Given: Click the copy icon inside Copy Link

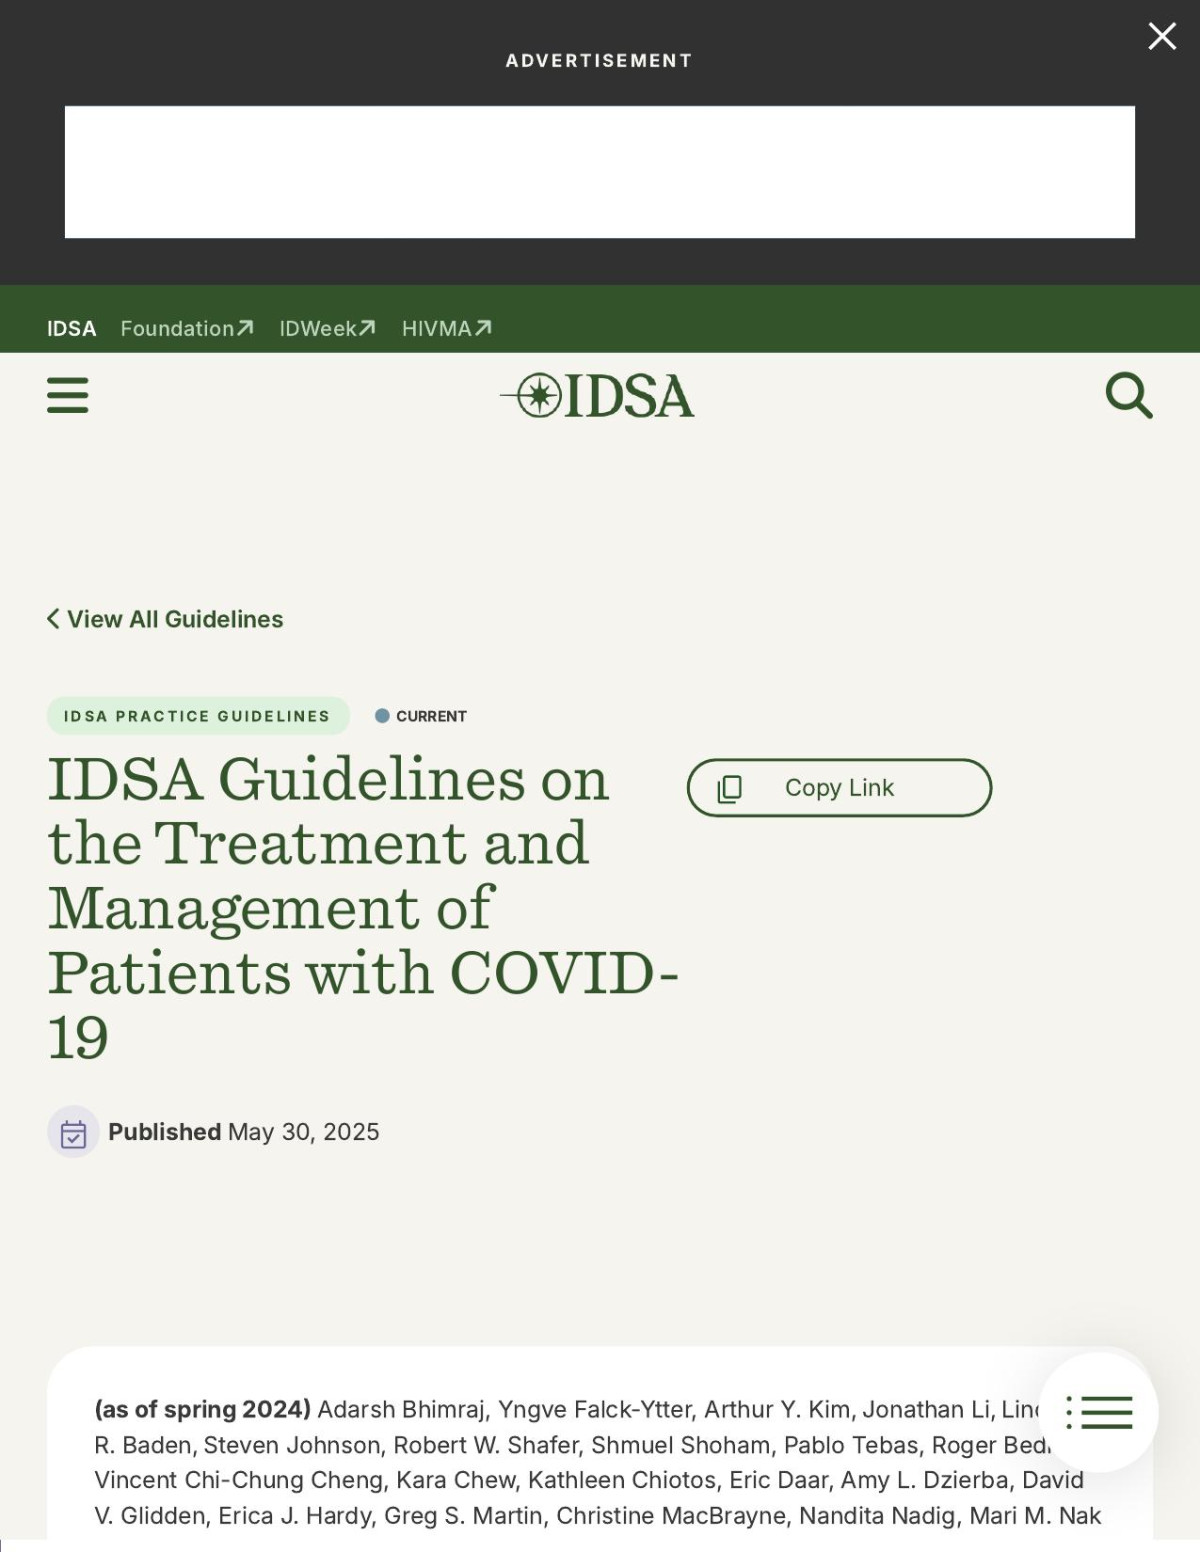Looking at the screenshot, I should tap(730, 788).
